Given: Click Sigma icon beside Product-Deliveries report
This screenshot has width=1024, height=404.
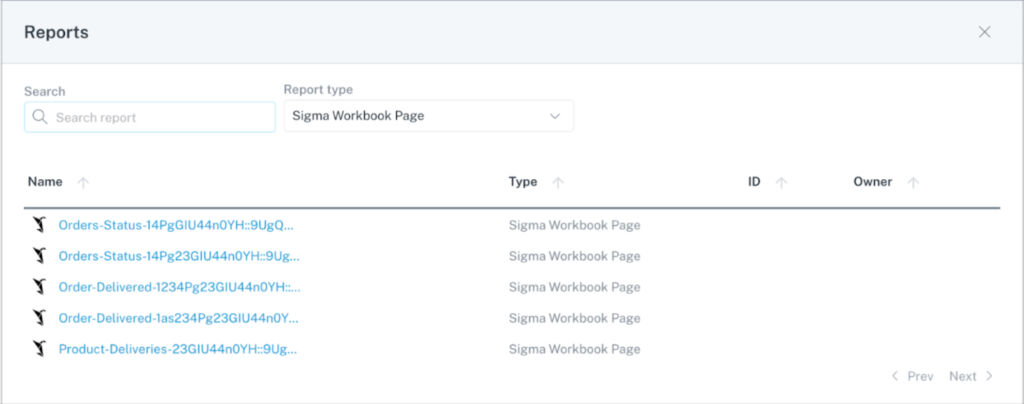Looking at the screenshot, I should pyautogui.click(x=40, y=349).
